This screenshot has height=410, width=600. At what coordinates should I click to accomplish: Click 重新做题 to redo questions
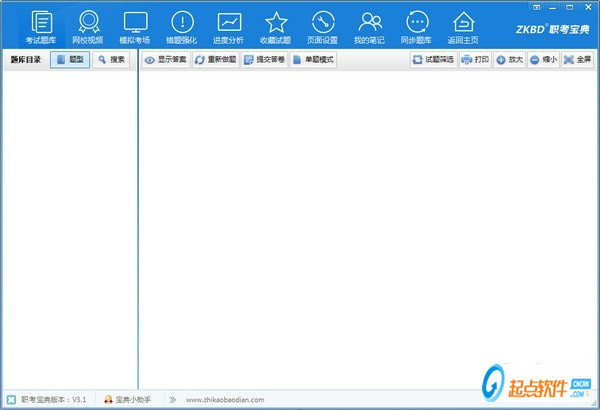click(x=216, y=60)
